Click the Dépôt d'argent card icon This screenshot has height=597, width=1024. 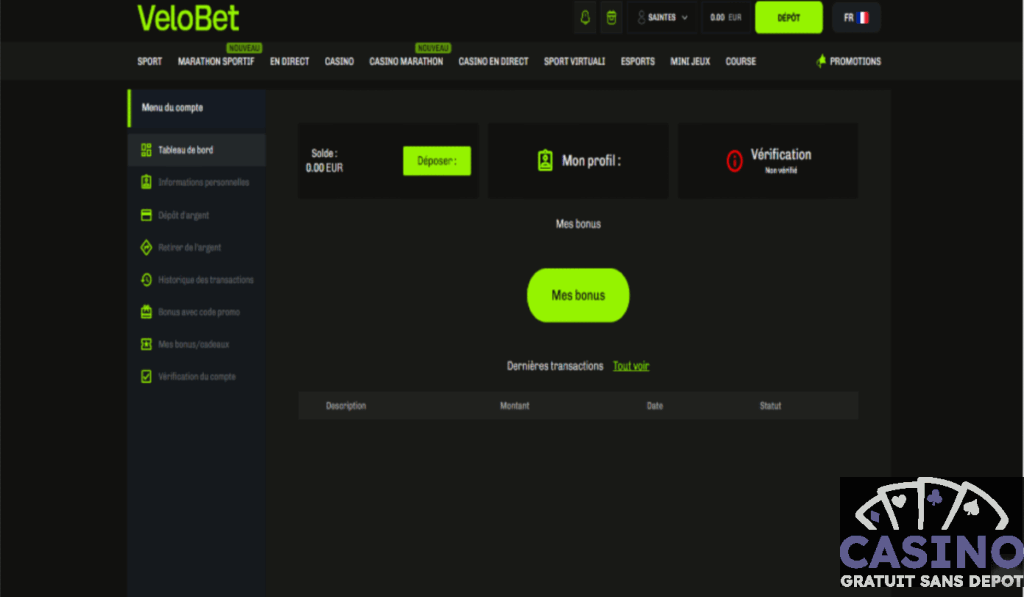(x=146, y=215)
